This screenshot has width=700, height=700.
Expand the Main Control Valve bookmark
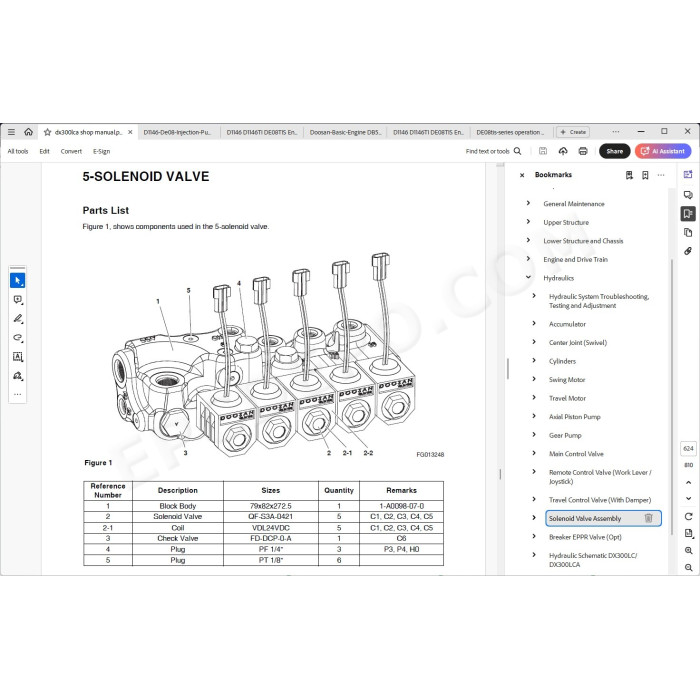(534, 453)
